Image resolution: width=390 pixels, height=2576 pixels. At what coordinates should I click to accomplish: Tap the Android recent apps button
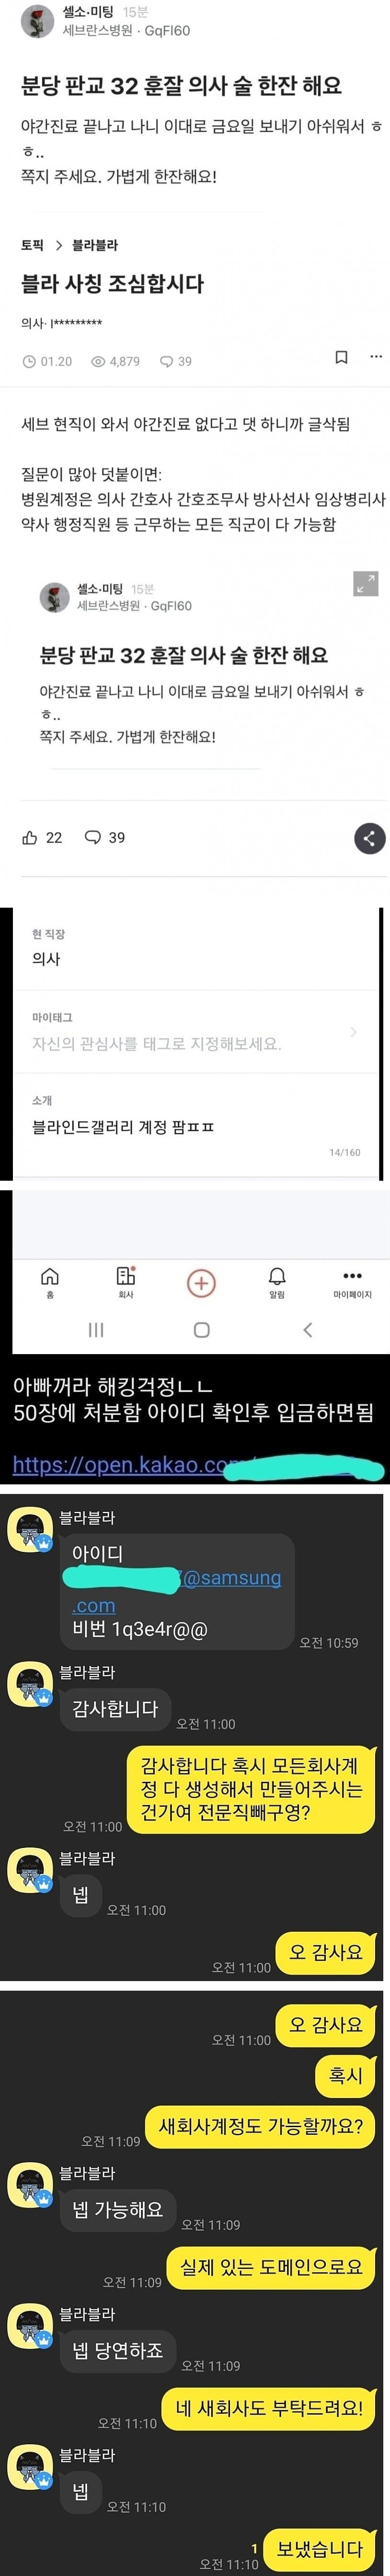pos(96,1329)
